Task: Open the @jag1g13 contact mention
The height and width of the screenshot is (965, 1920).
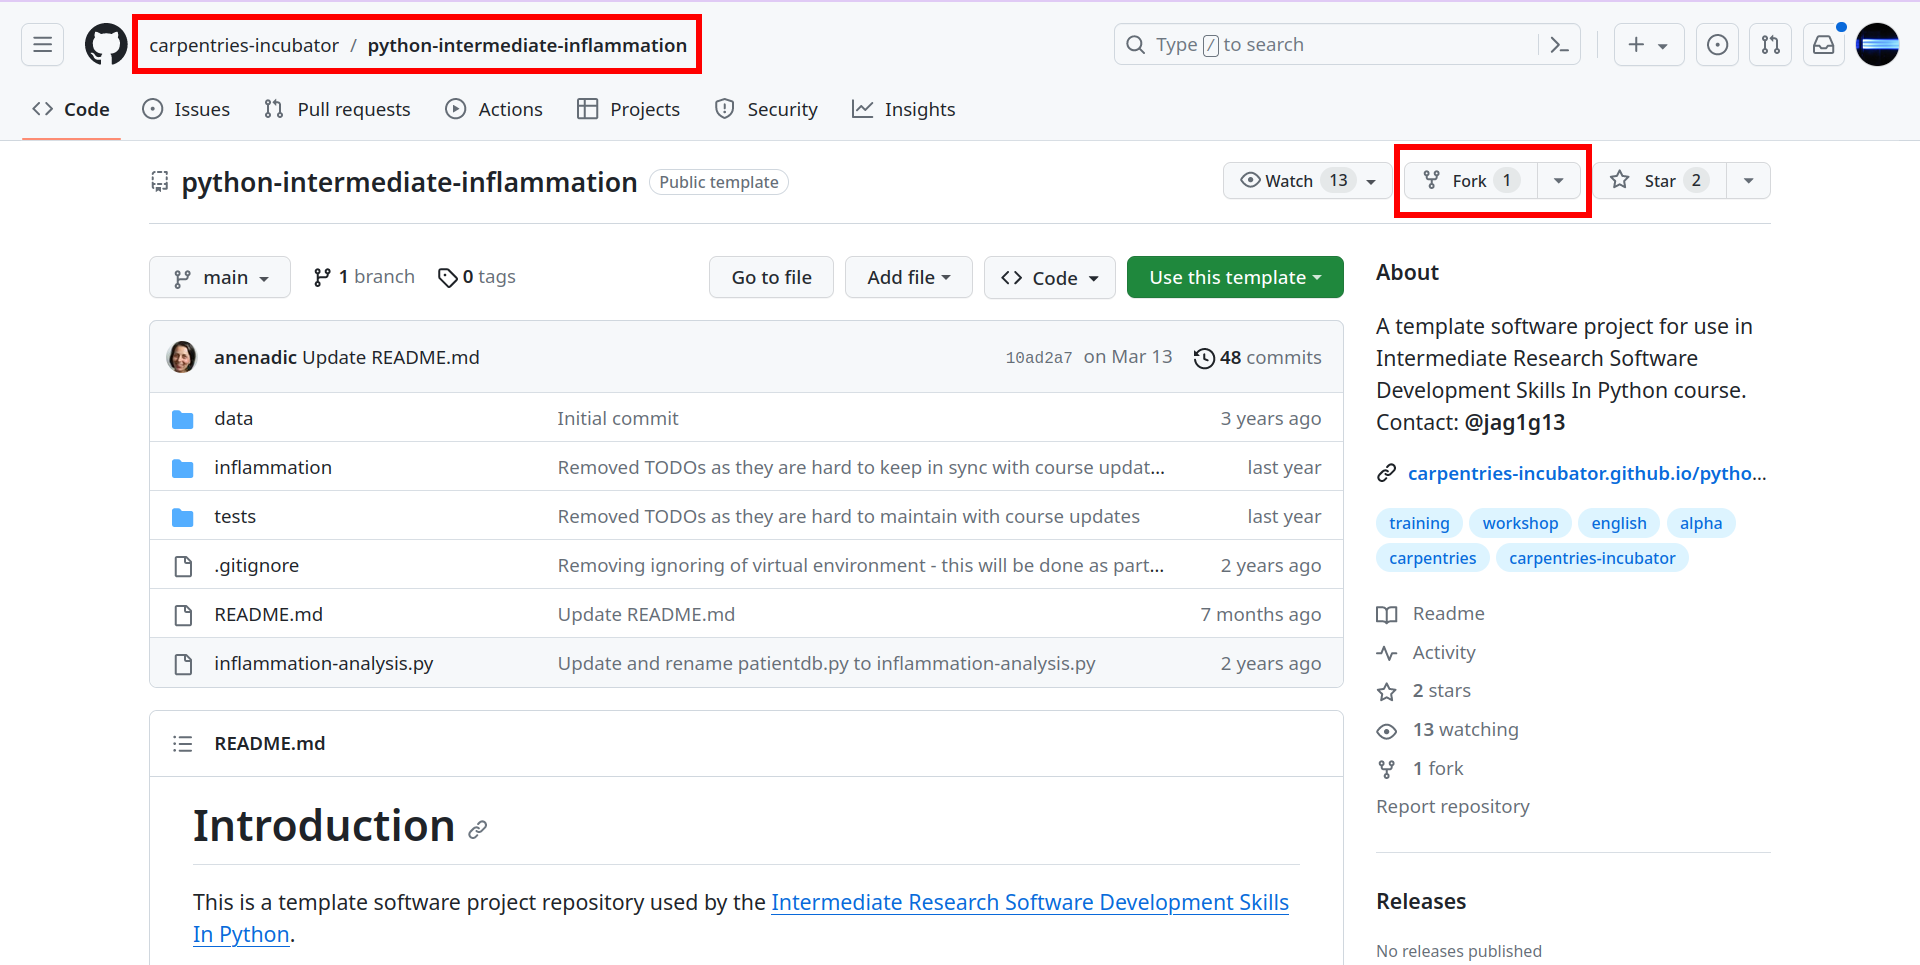Action: tap(1515, 423)
